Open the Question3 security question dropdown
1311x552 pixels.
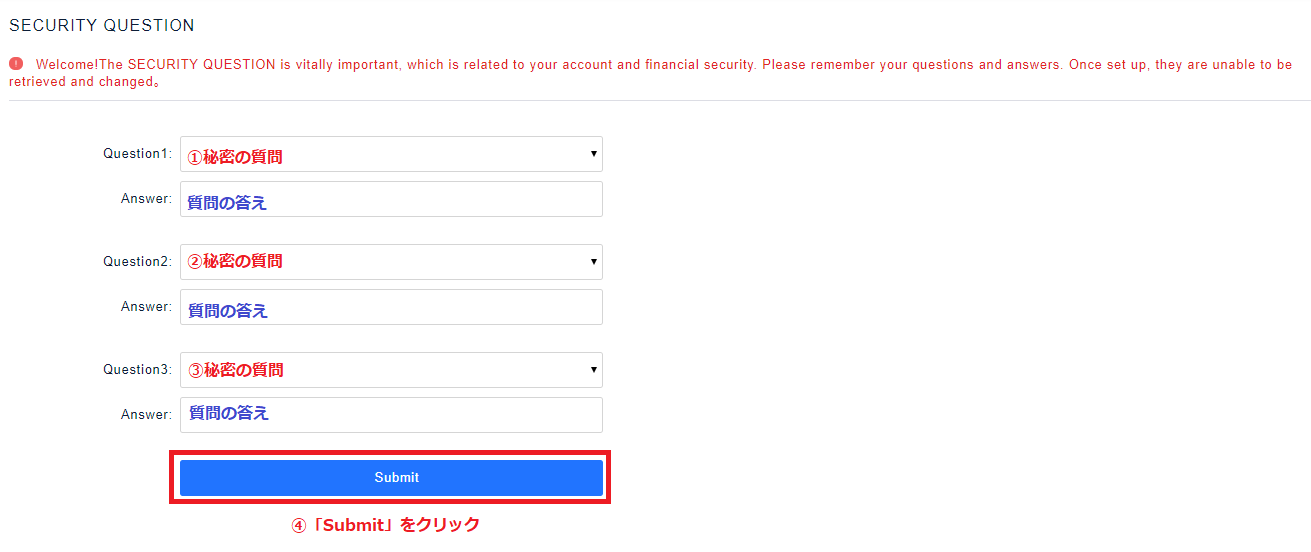(391, 370)
